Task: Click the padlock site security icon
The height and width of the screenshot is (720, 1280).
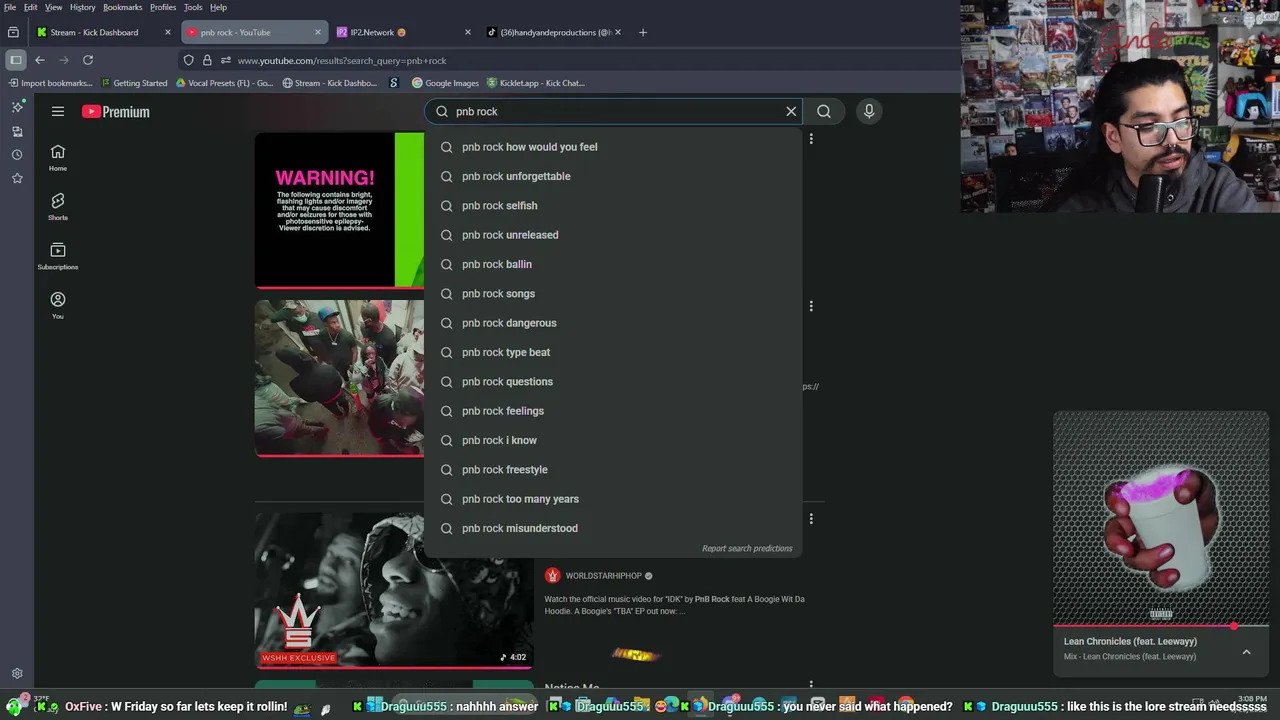Action: click(207, 60)
